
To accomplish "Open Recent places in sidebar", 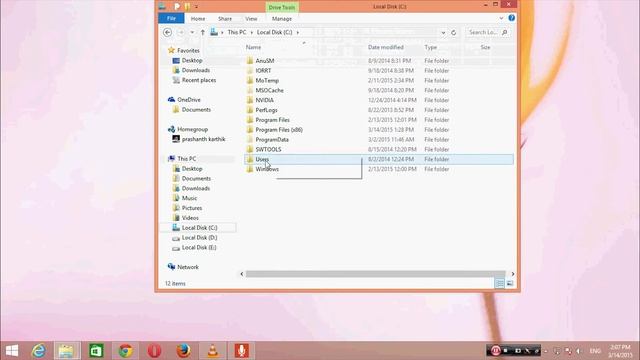I will [199, 80].
